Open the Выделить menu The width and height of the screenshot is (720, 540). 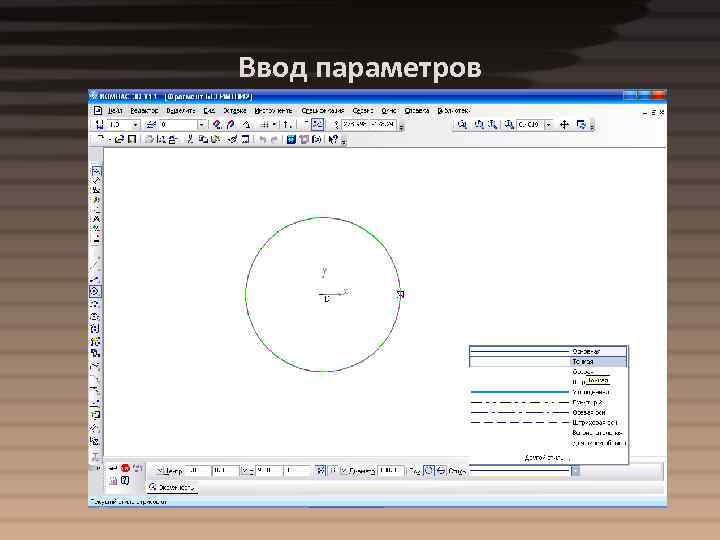click(181, 111)
